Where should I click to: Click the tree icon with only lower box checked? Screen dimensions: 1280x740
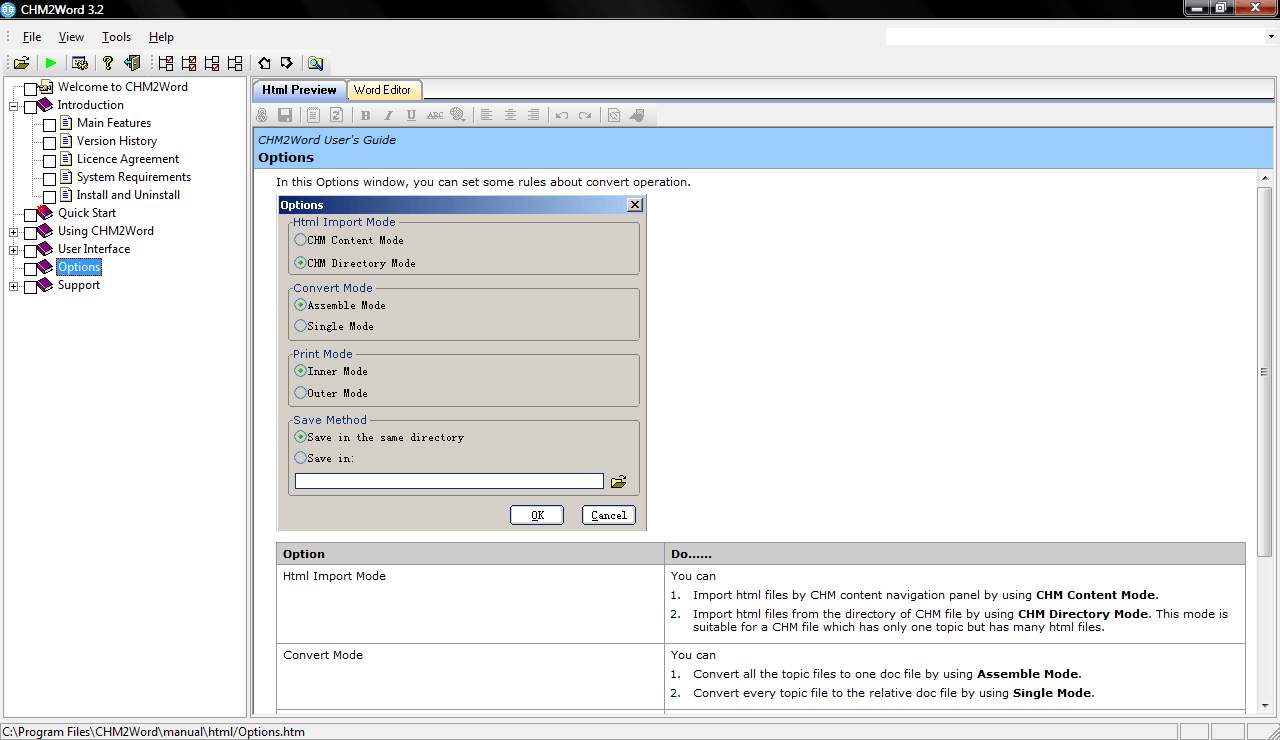point(212,63)
